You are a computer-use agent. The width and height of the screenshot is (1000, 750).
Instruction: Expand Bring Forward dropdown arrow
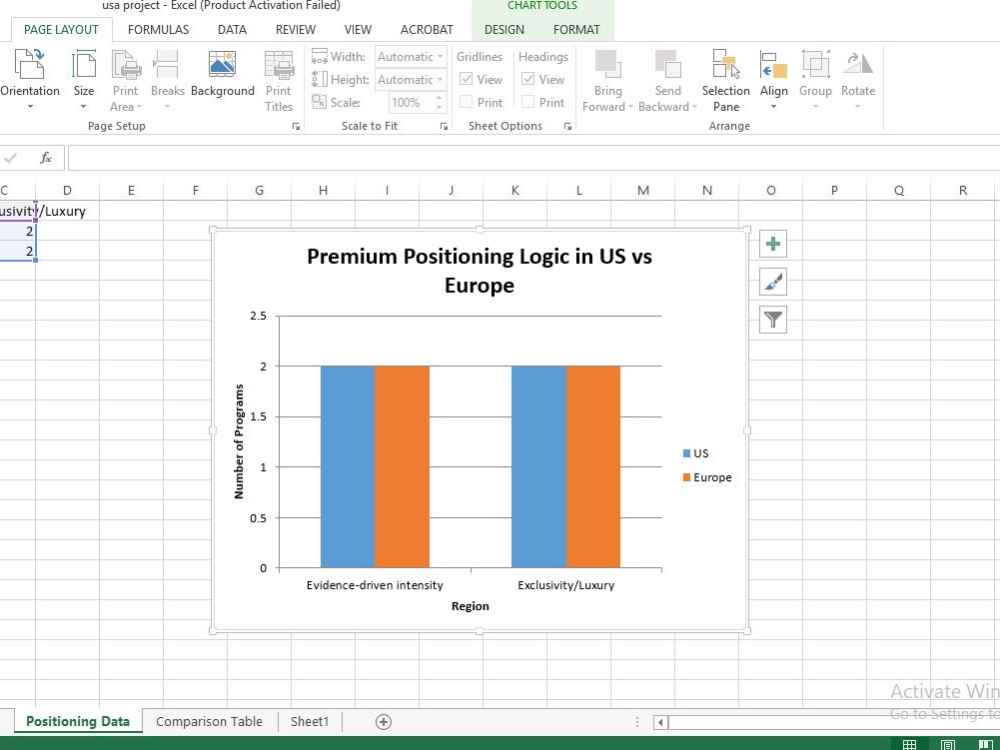point(630,107)
